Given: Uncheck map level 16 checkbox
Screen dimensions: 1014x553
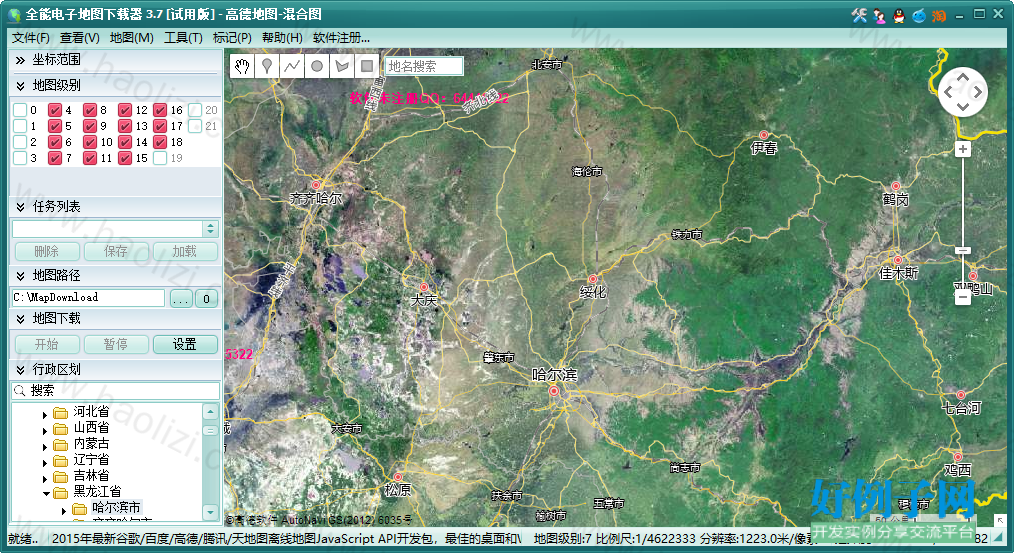Looking at the screenshot, I should 160,110.
